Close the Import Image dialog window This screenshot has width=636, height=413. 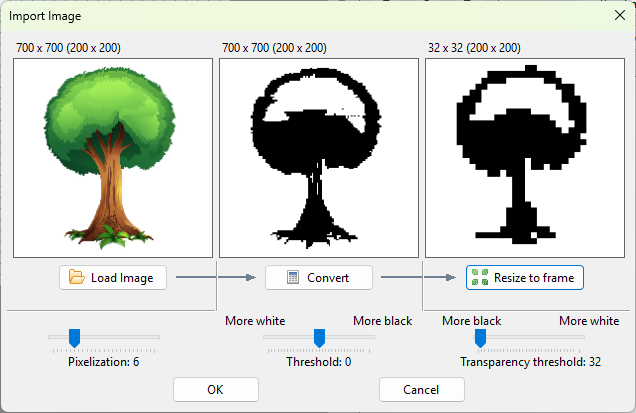click(x=620, y=15)
